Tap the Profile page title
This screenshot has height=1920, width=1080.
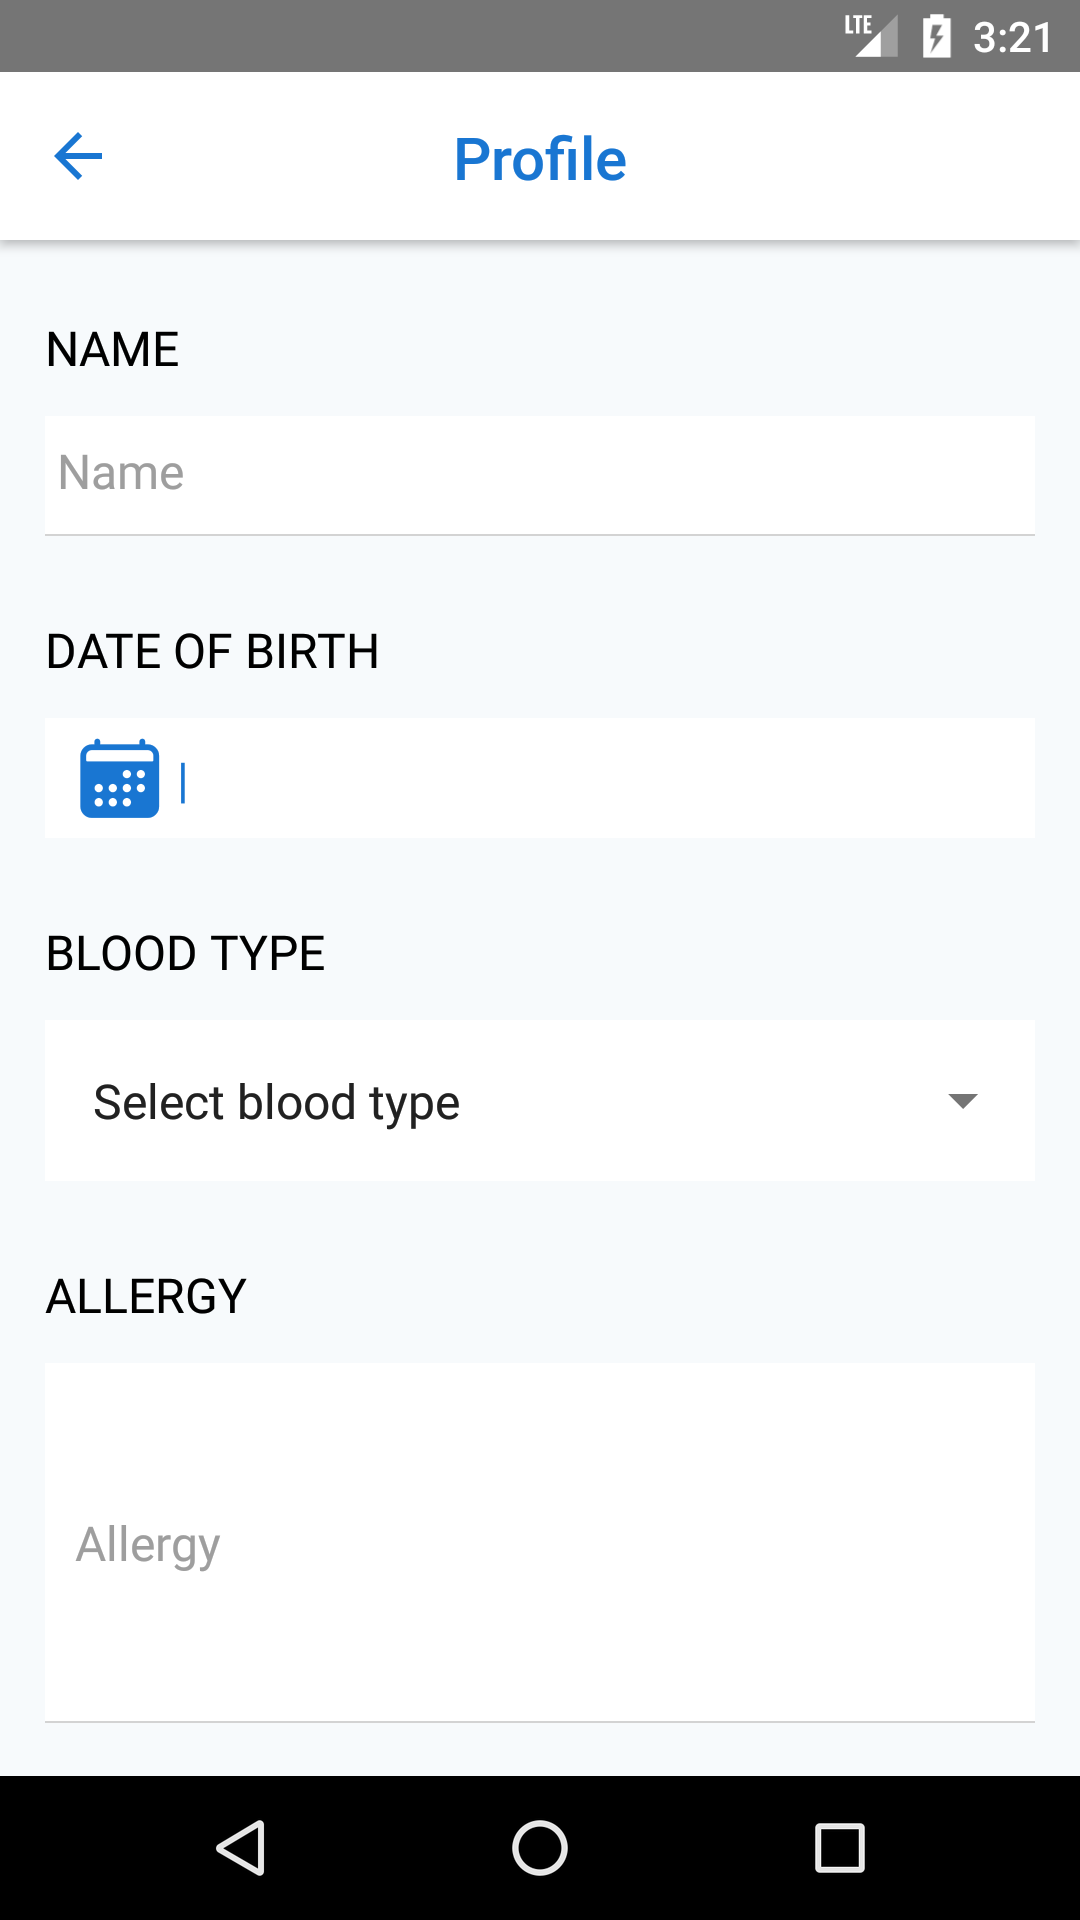coord(540,159)
